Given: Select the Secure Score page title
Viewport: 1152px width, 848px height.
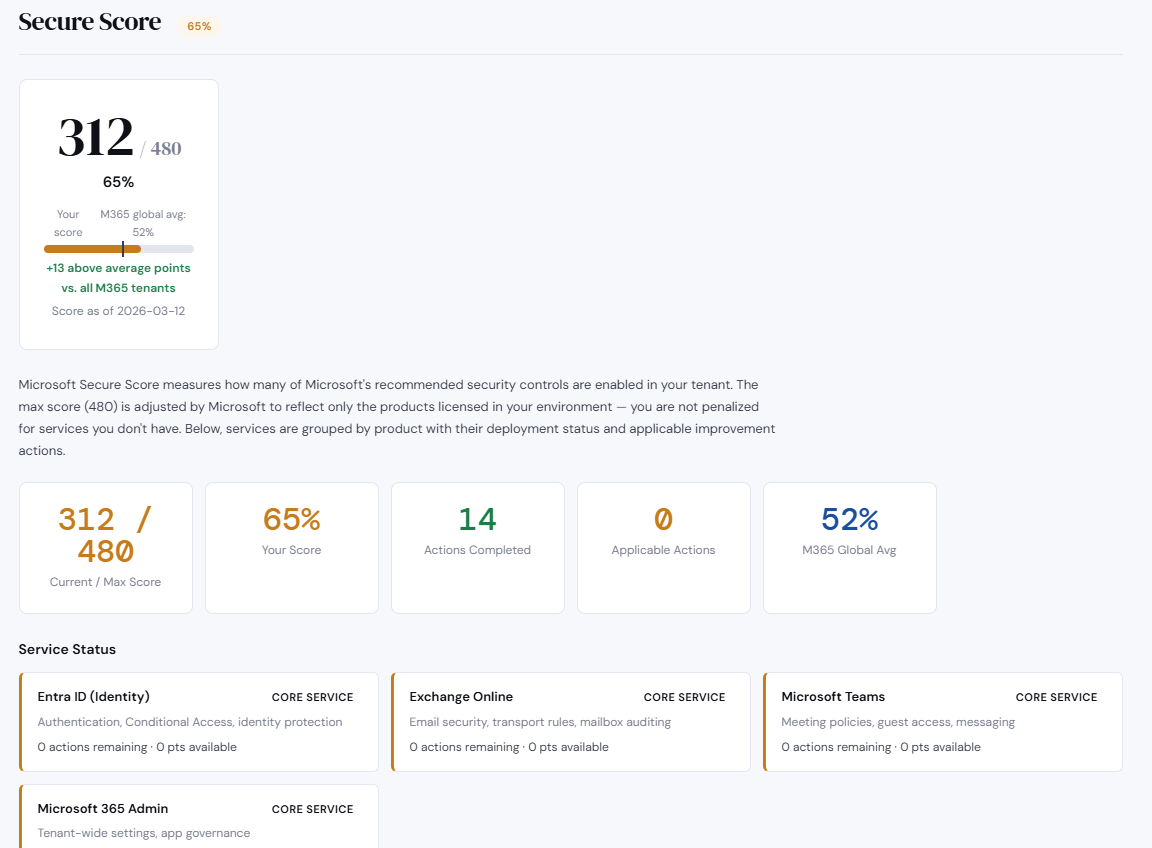Looking at the screenshot, I should click(89, 21).
